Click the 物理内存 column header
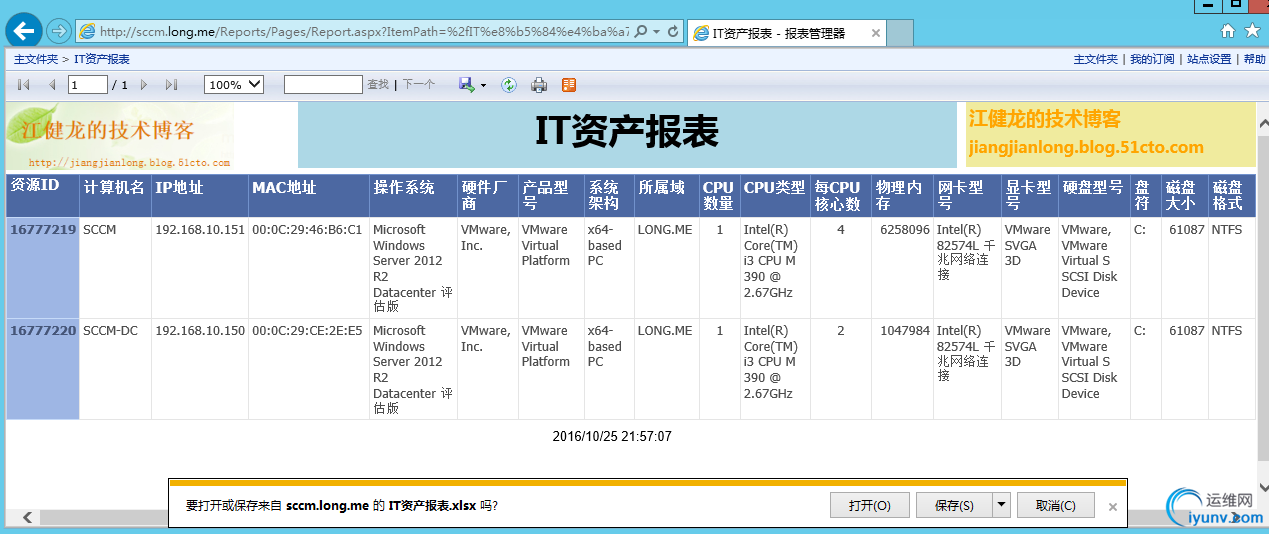The image size is (1269, 534). coord(901,195)
